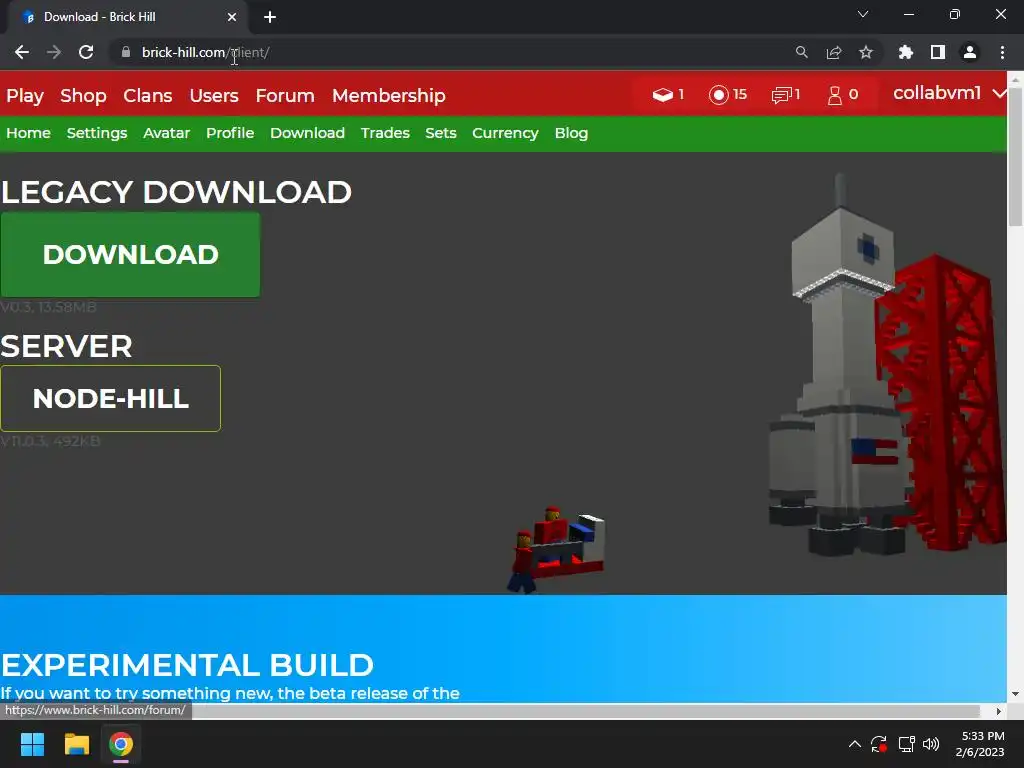Click the horizontal scrollbar right arrow
Screen dimensions: 1024x768
pyautogui.click(x=999, y=711)
